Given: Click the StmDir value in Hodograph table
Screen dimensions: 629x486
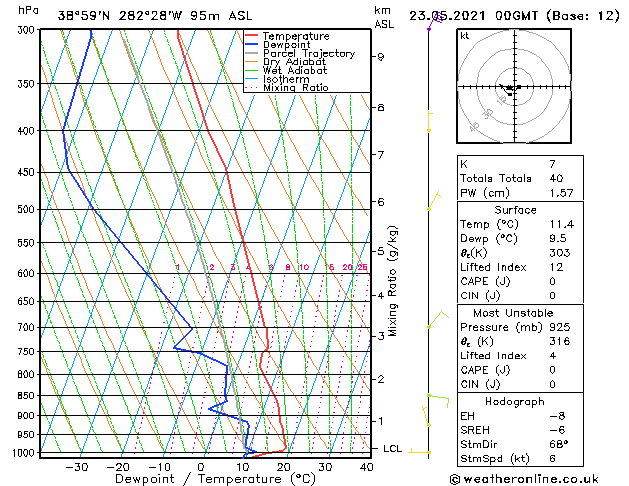Looking at the screenshot, I should click(559, 444).
